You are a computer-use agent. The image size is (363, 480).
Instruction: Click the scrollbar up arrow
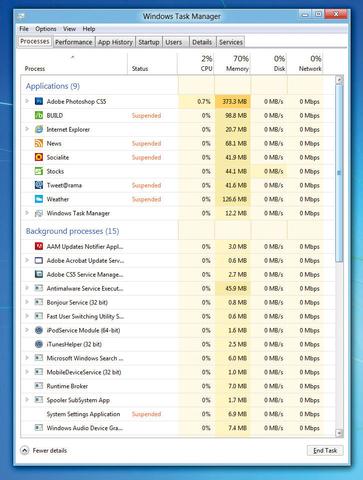(x=339, y=80)
